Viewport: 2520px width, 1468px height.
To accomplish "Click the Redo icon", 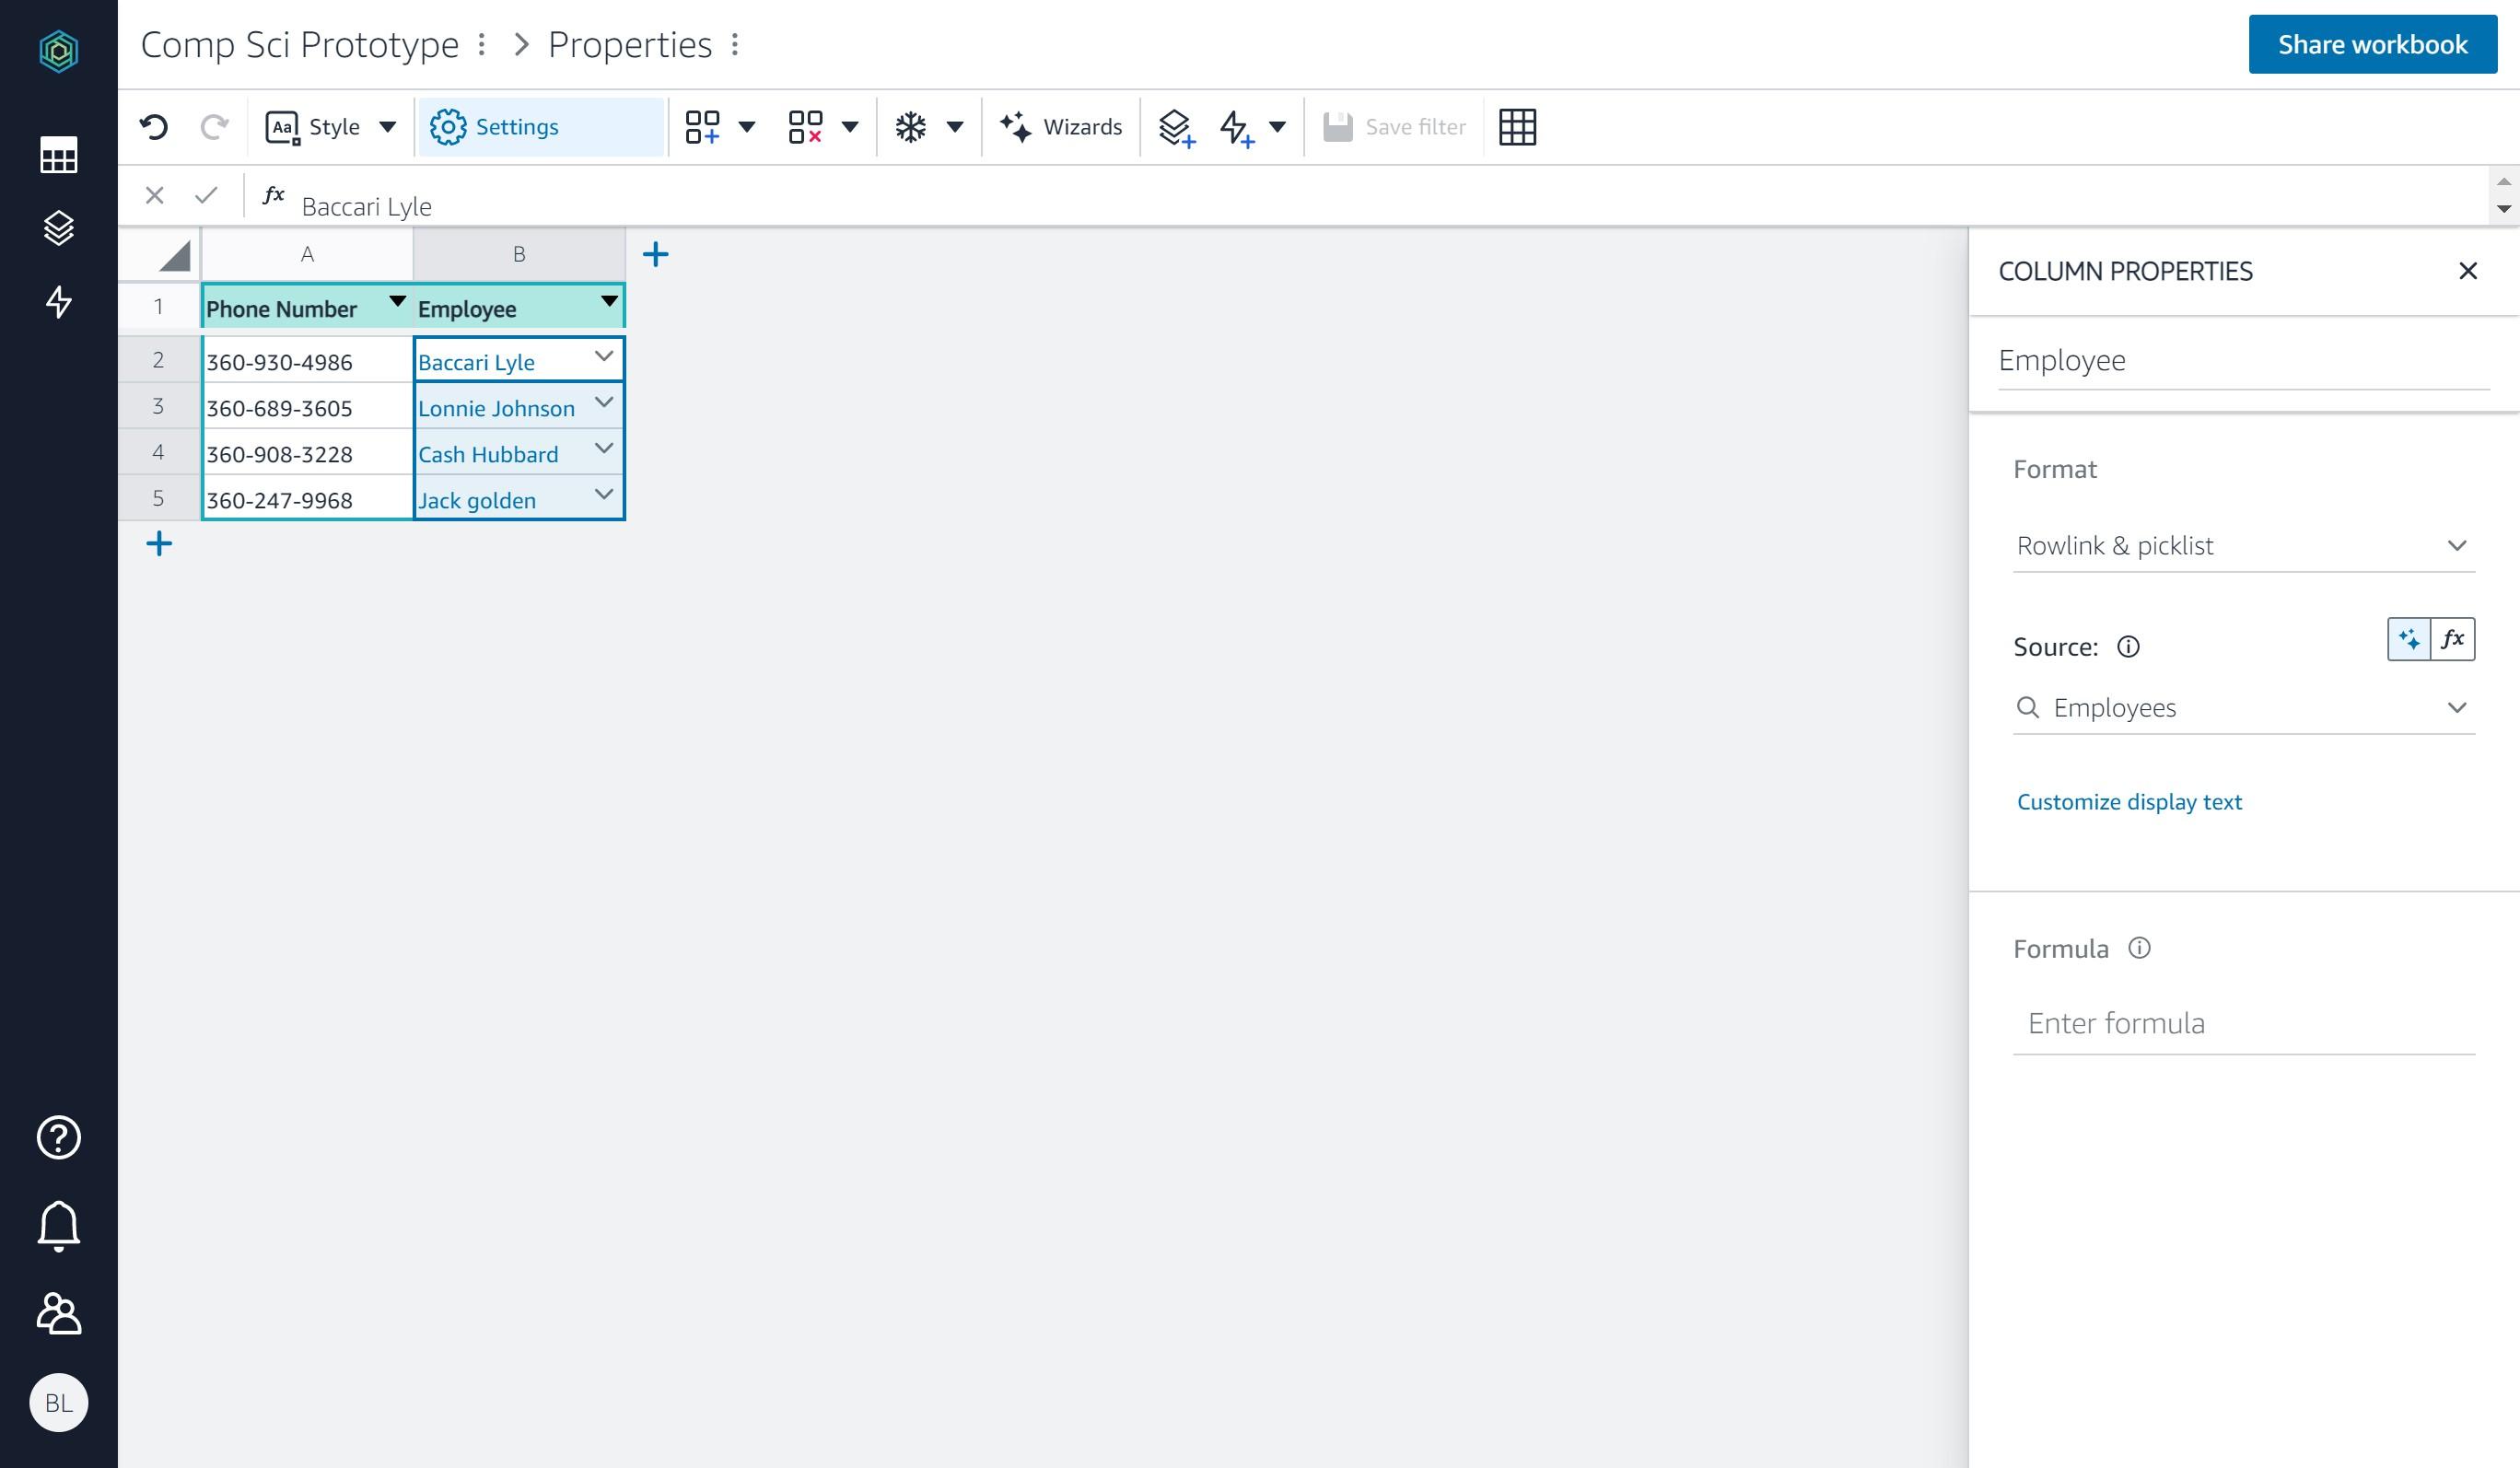I will 214,126.
